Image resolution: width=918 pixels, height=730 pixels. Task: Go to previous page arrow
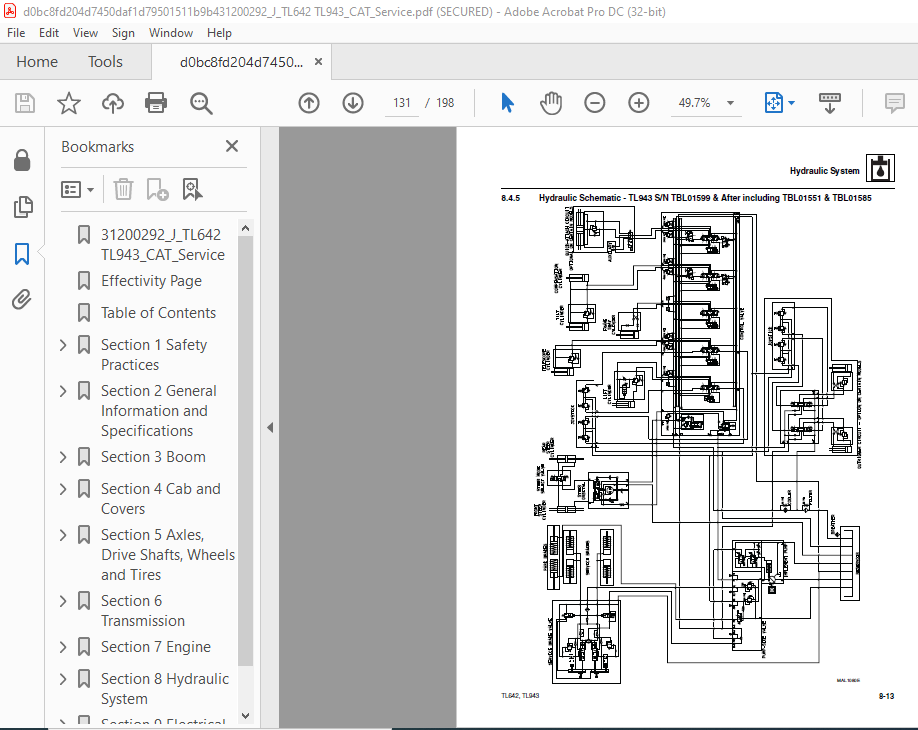point(309,103)
